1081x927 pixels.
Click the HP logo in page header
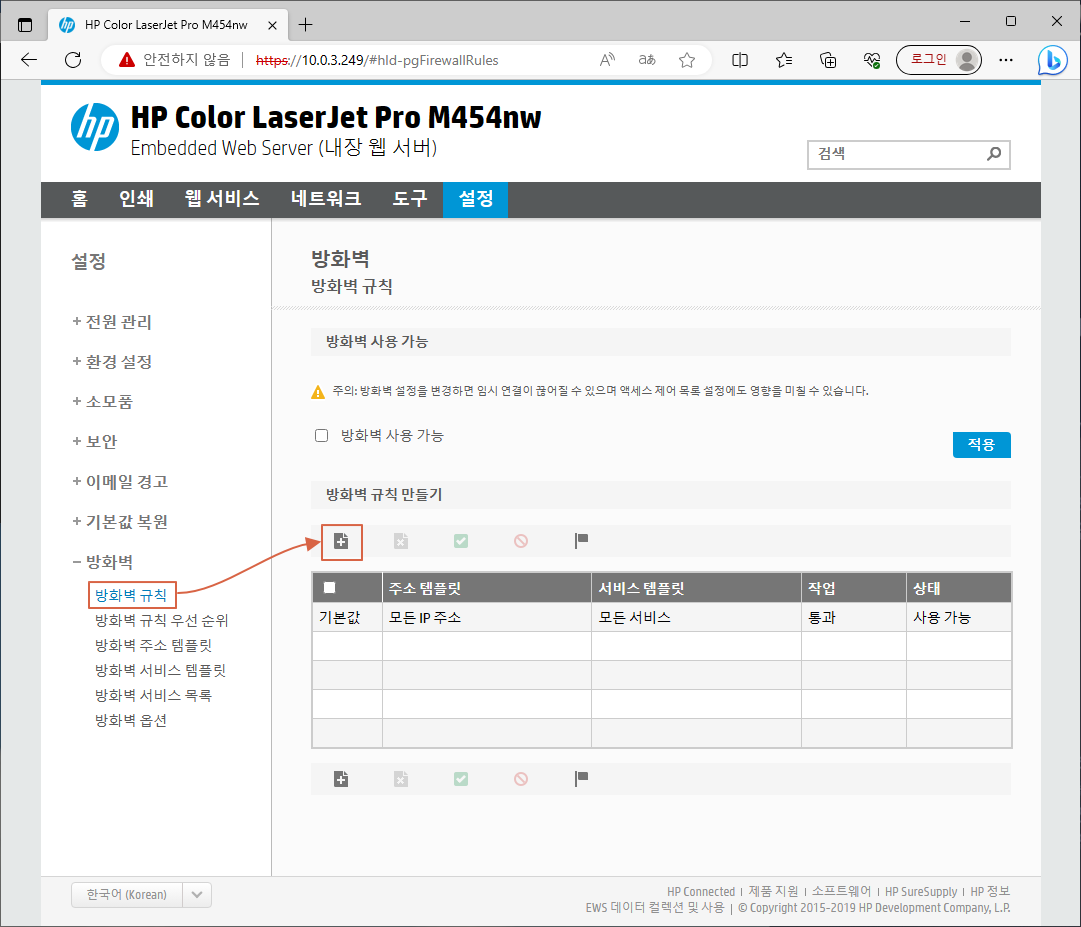94,127
